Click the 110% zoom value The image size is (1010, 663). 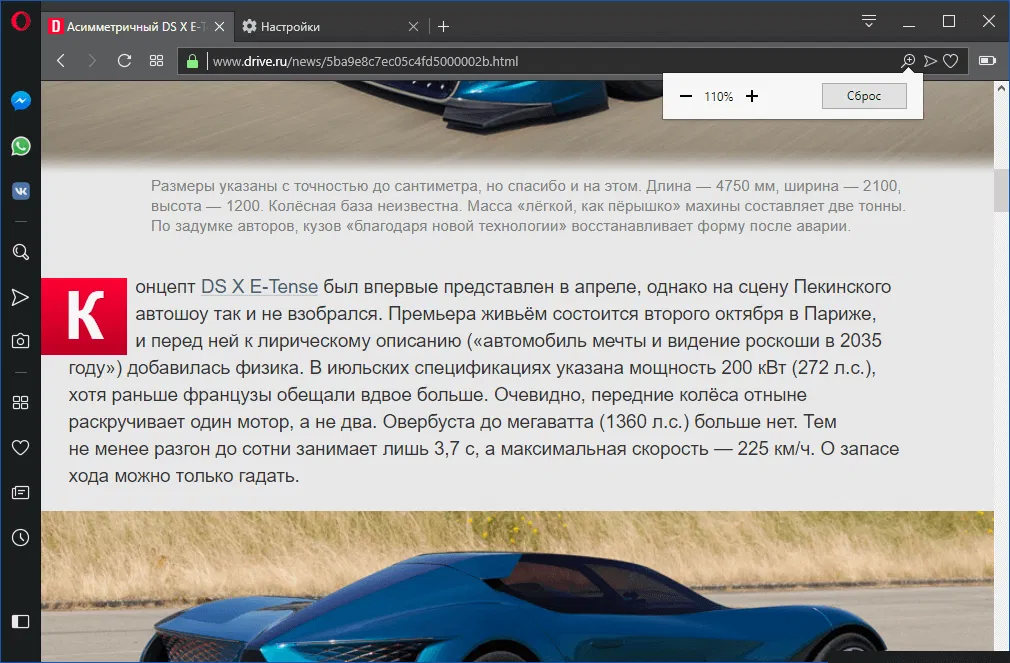click(718, 97)
